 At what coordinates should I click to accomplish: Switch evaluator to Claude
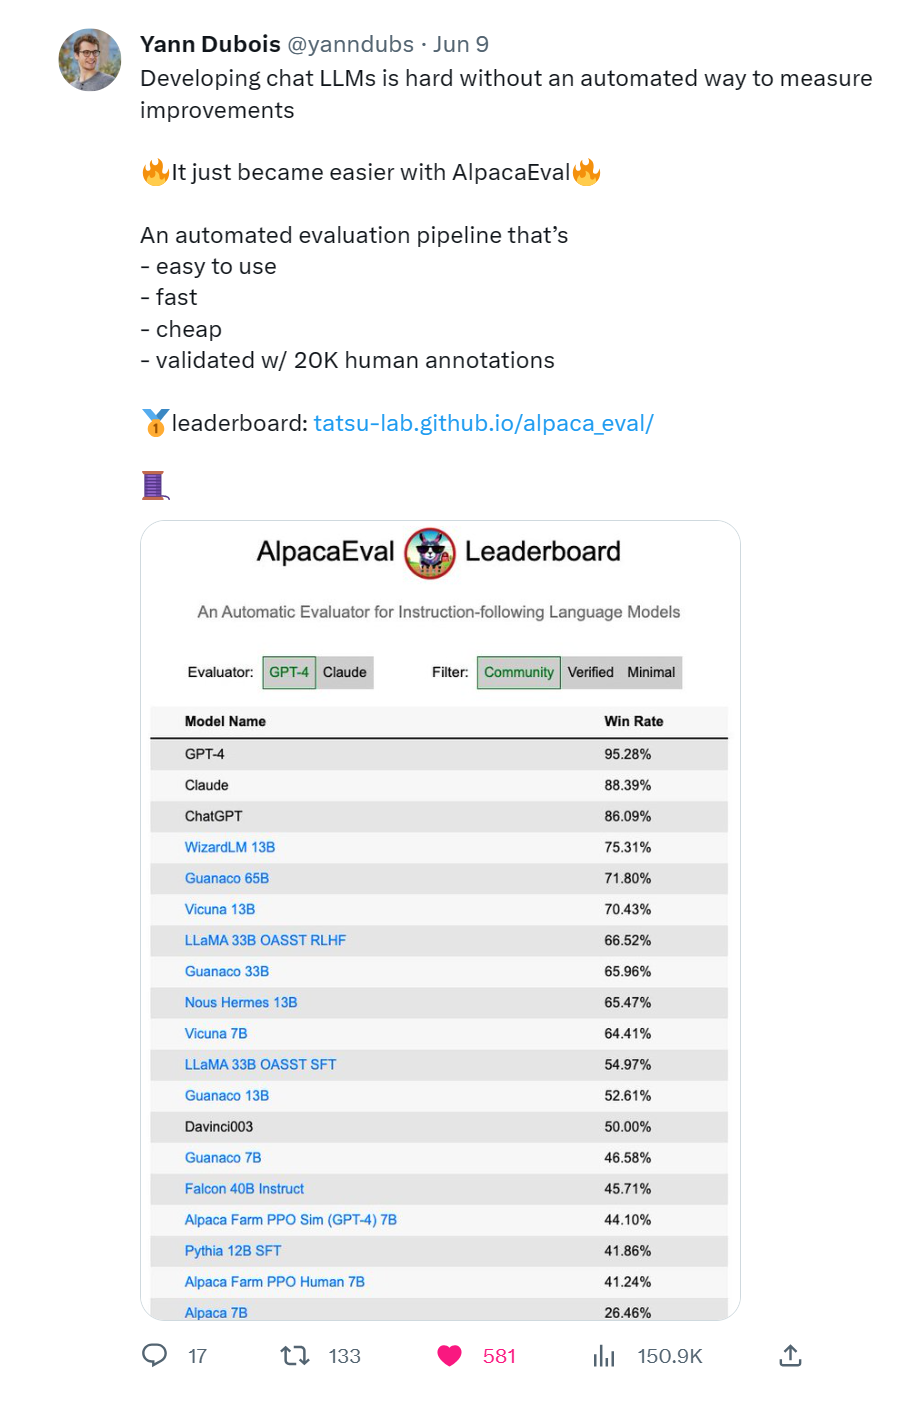[x=344, y=672]
